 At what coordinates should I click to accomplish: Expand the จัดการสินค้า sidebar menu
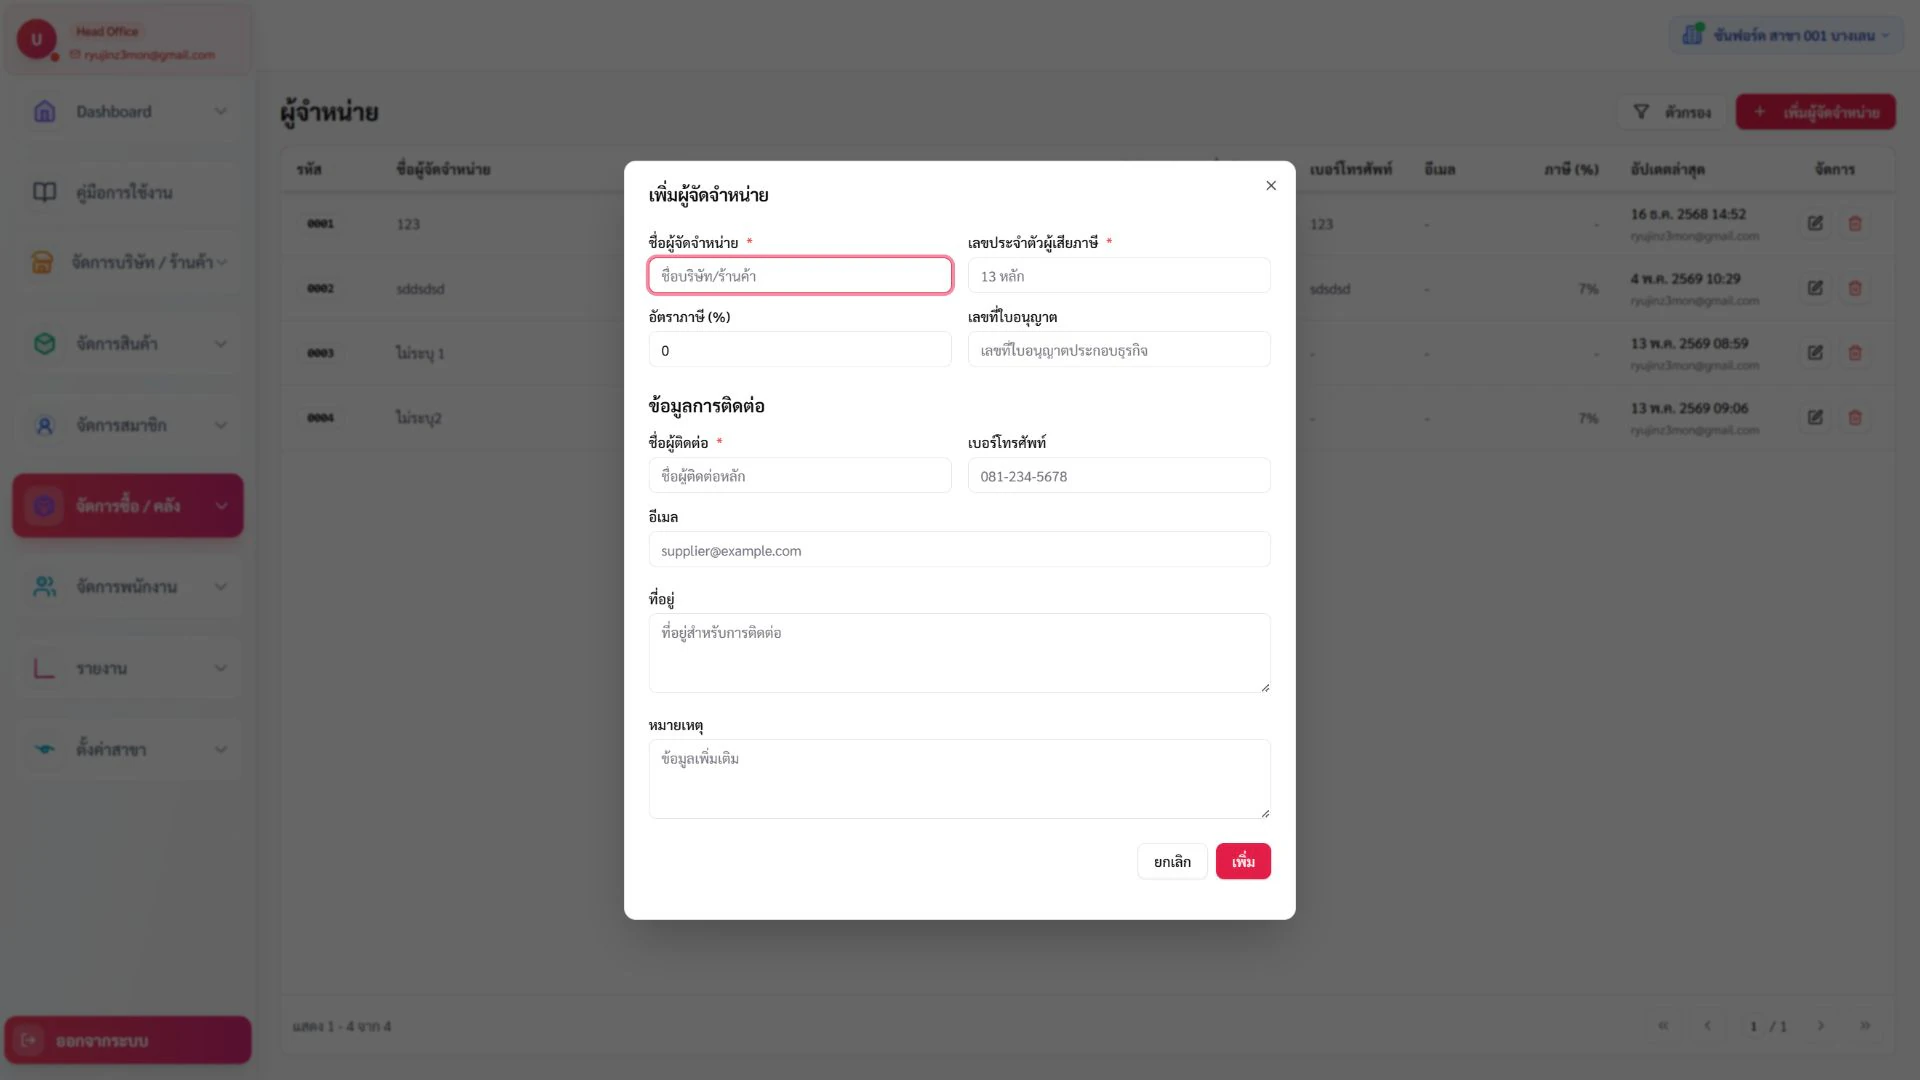(127, 344)
